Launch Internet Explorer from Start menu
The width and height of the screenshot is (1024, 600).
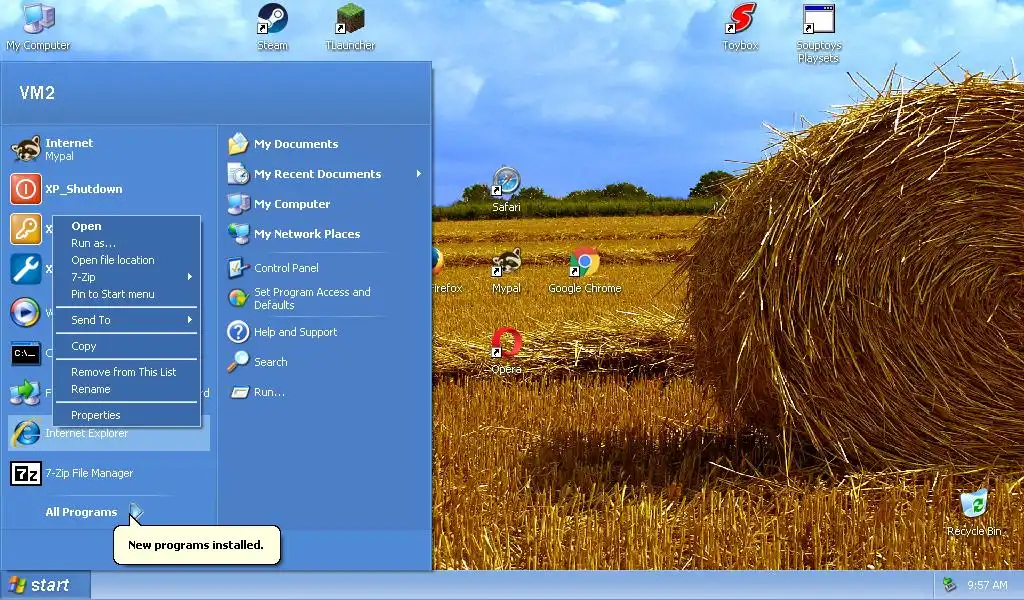108,433
